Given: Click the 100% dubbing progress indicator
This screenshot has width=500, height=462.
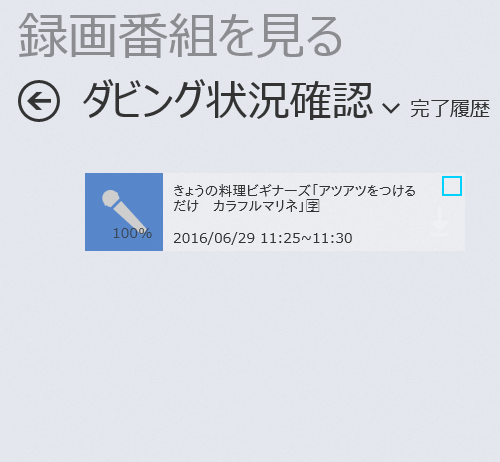Looking at the screenshot, I should (132, 233).
